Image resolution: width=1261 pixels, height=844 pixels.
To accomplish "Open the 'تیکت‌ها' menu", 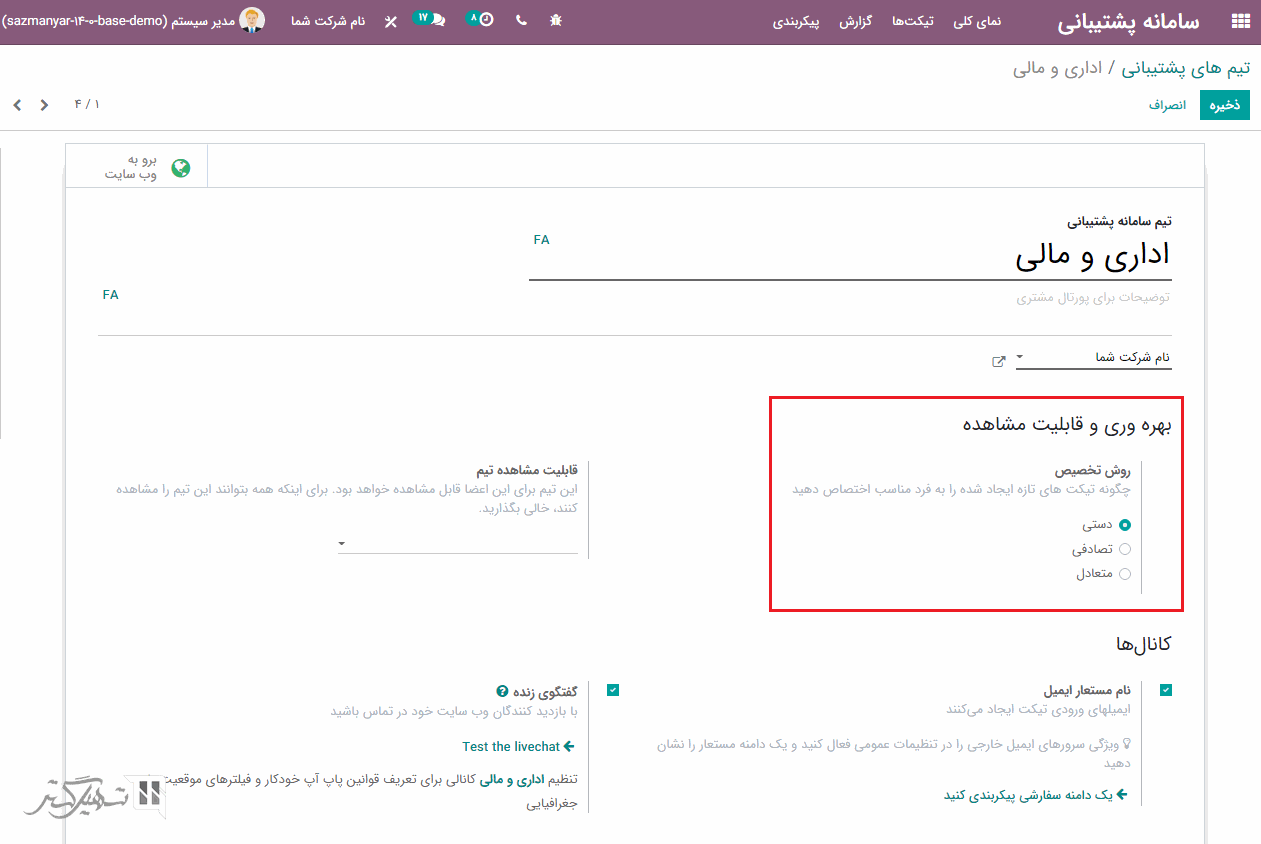I will (912, 21).
